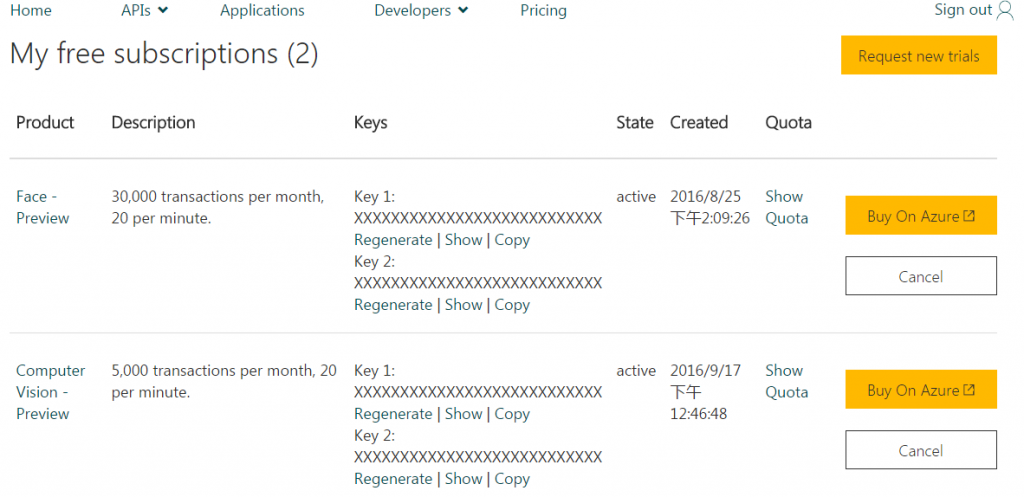Select the Quota column header

coord(788,122)
